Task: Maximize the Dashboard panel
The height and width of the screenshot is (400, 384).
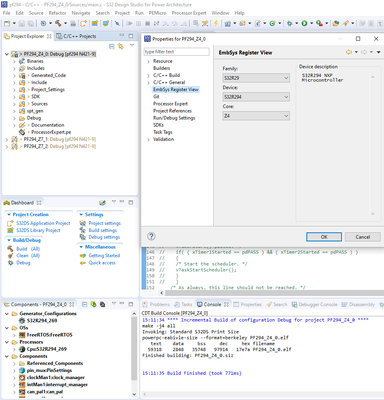Action: click(x=131, y=202)
